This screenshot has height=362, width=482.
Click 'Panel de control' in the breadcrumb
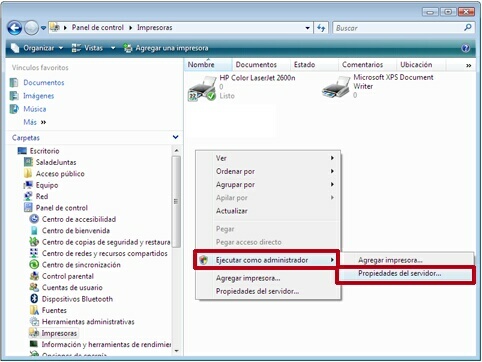98,28
